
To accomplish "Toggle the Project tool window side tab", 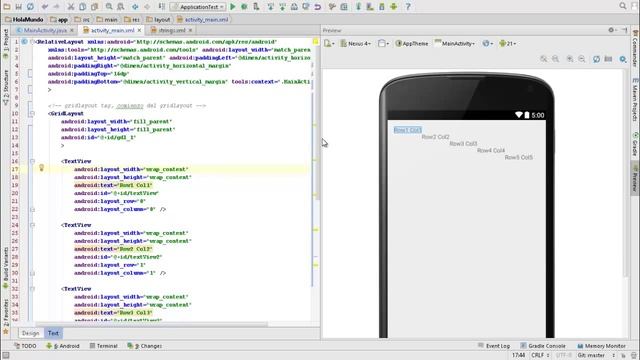I will (x=6, y=43).
